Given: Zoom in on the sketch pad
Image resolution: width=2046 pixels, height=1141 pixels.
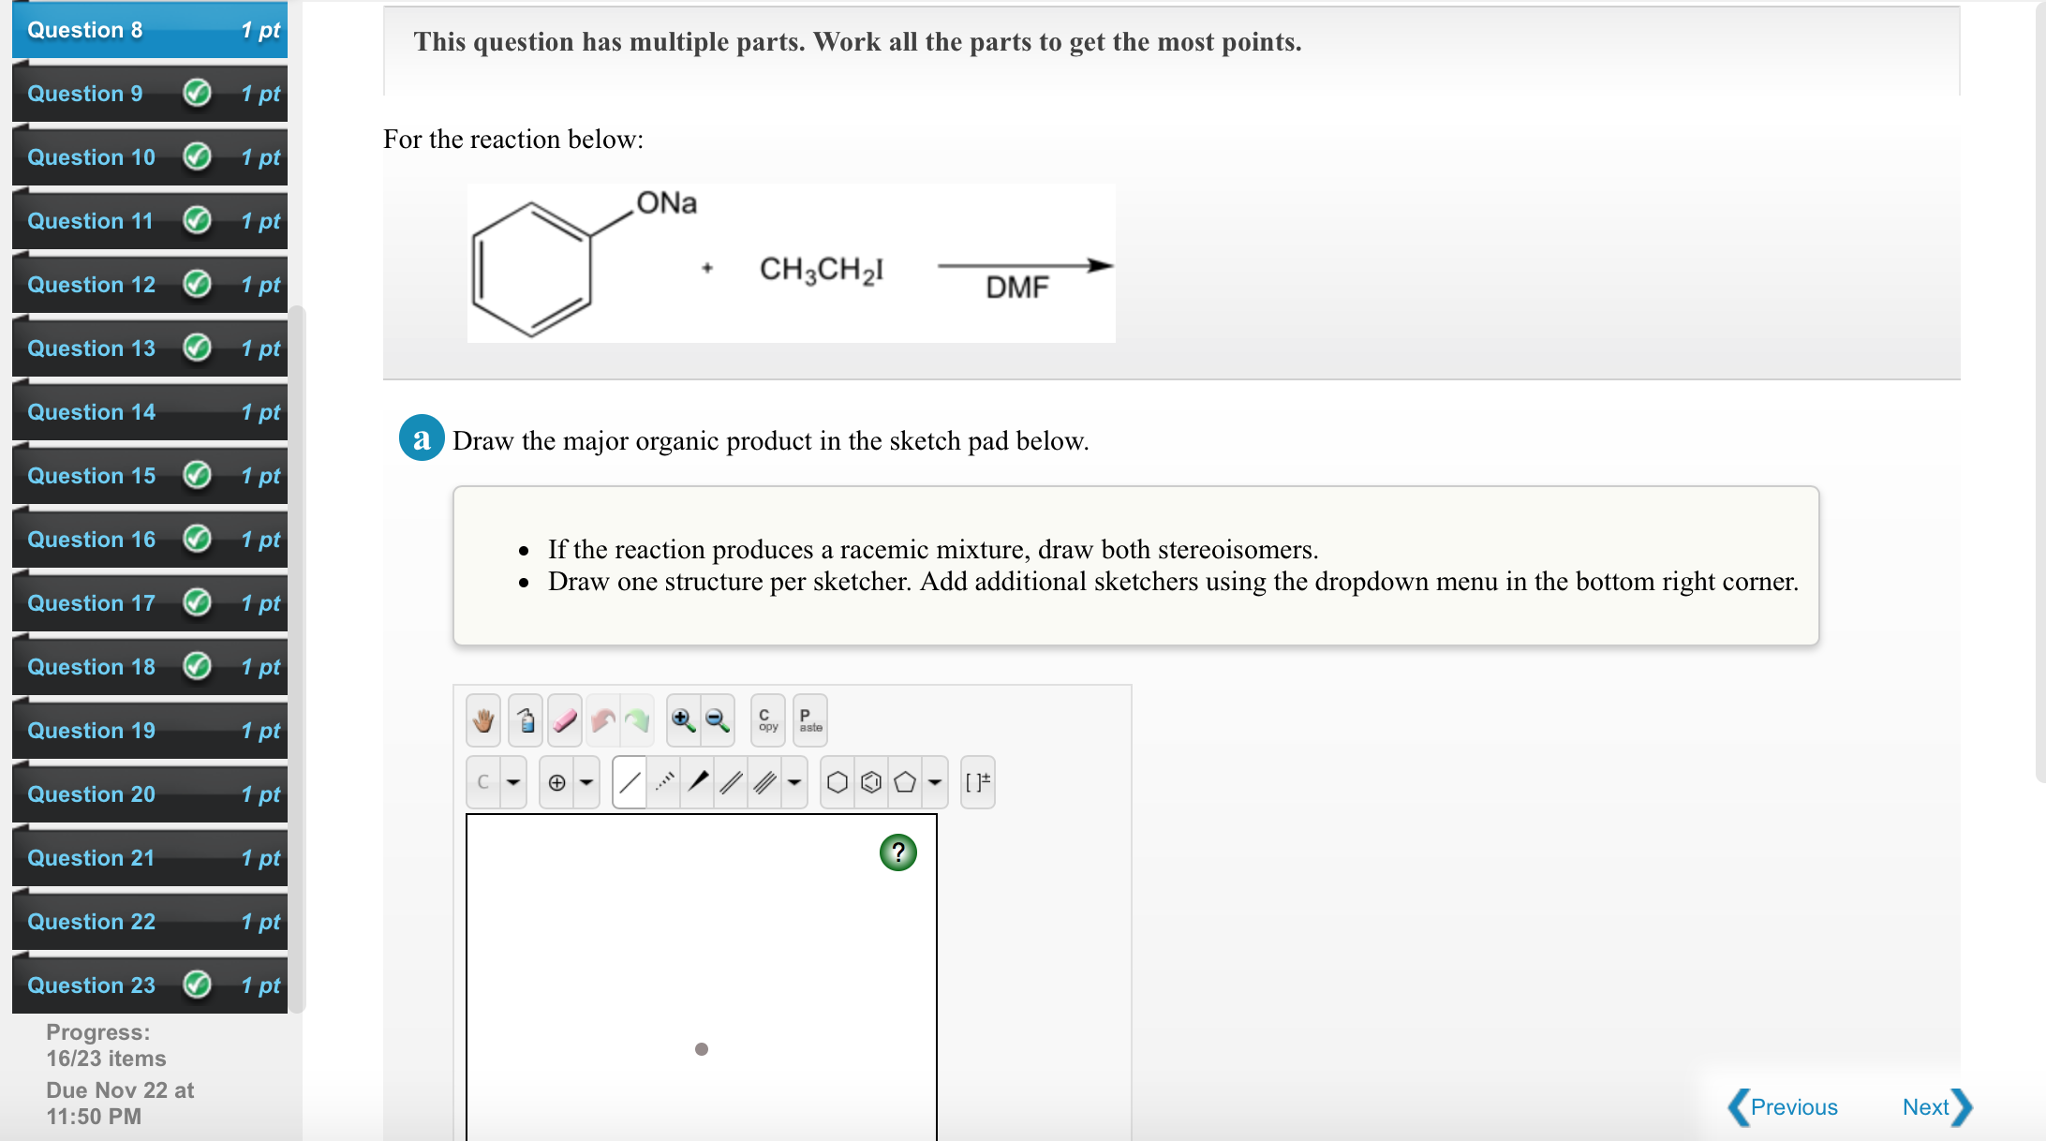Looking at the screenshot, I should point(683,721).
